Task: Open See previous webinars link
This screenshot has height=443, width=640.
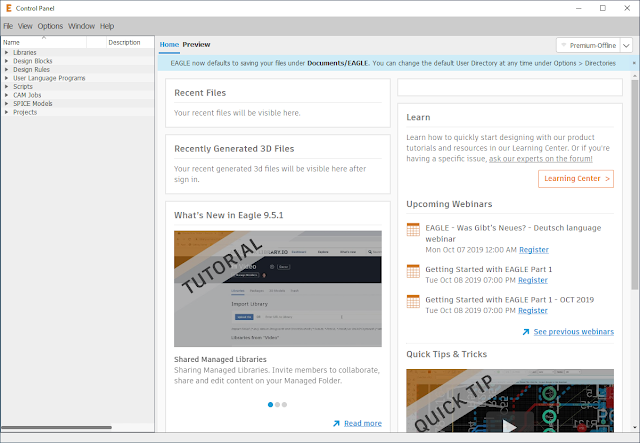Action: tap(573, 332)
